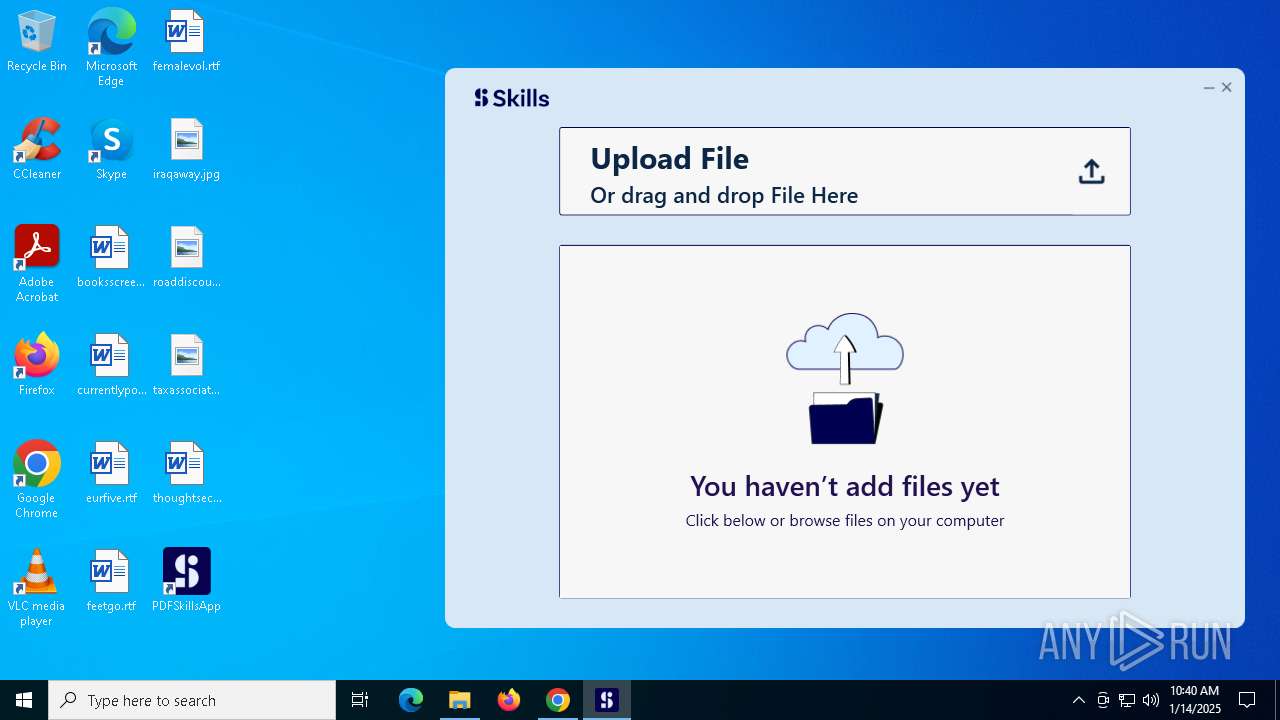
Task: Click the Skills app taskbar button
Action: (x=607, y=700)
